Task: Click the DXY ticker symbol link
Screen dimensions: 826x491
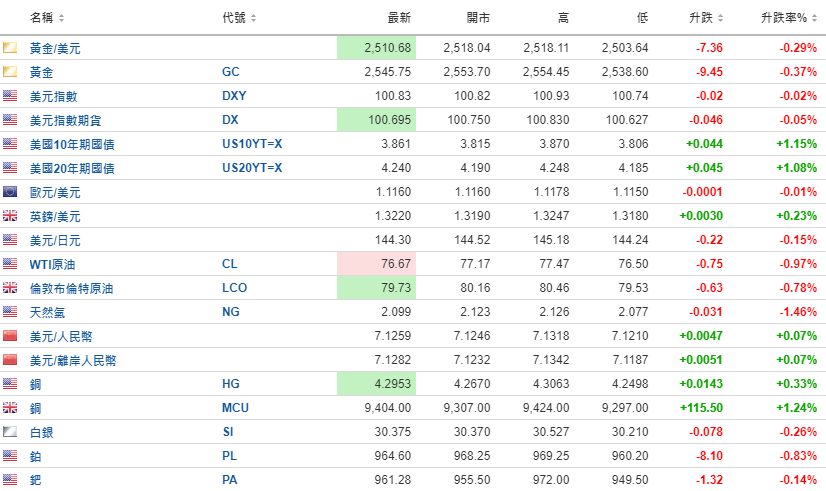Action: pyautogui.click(x=234, y=96)
